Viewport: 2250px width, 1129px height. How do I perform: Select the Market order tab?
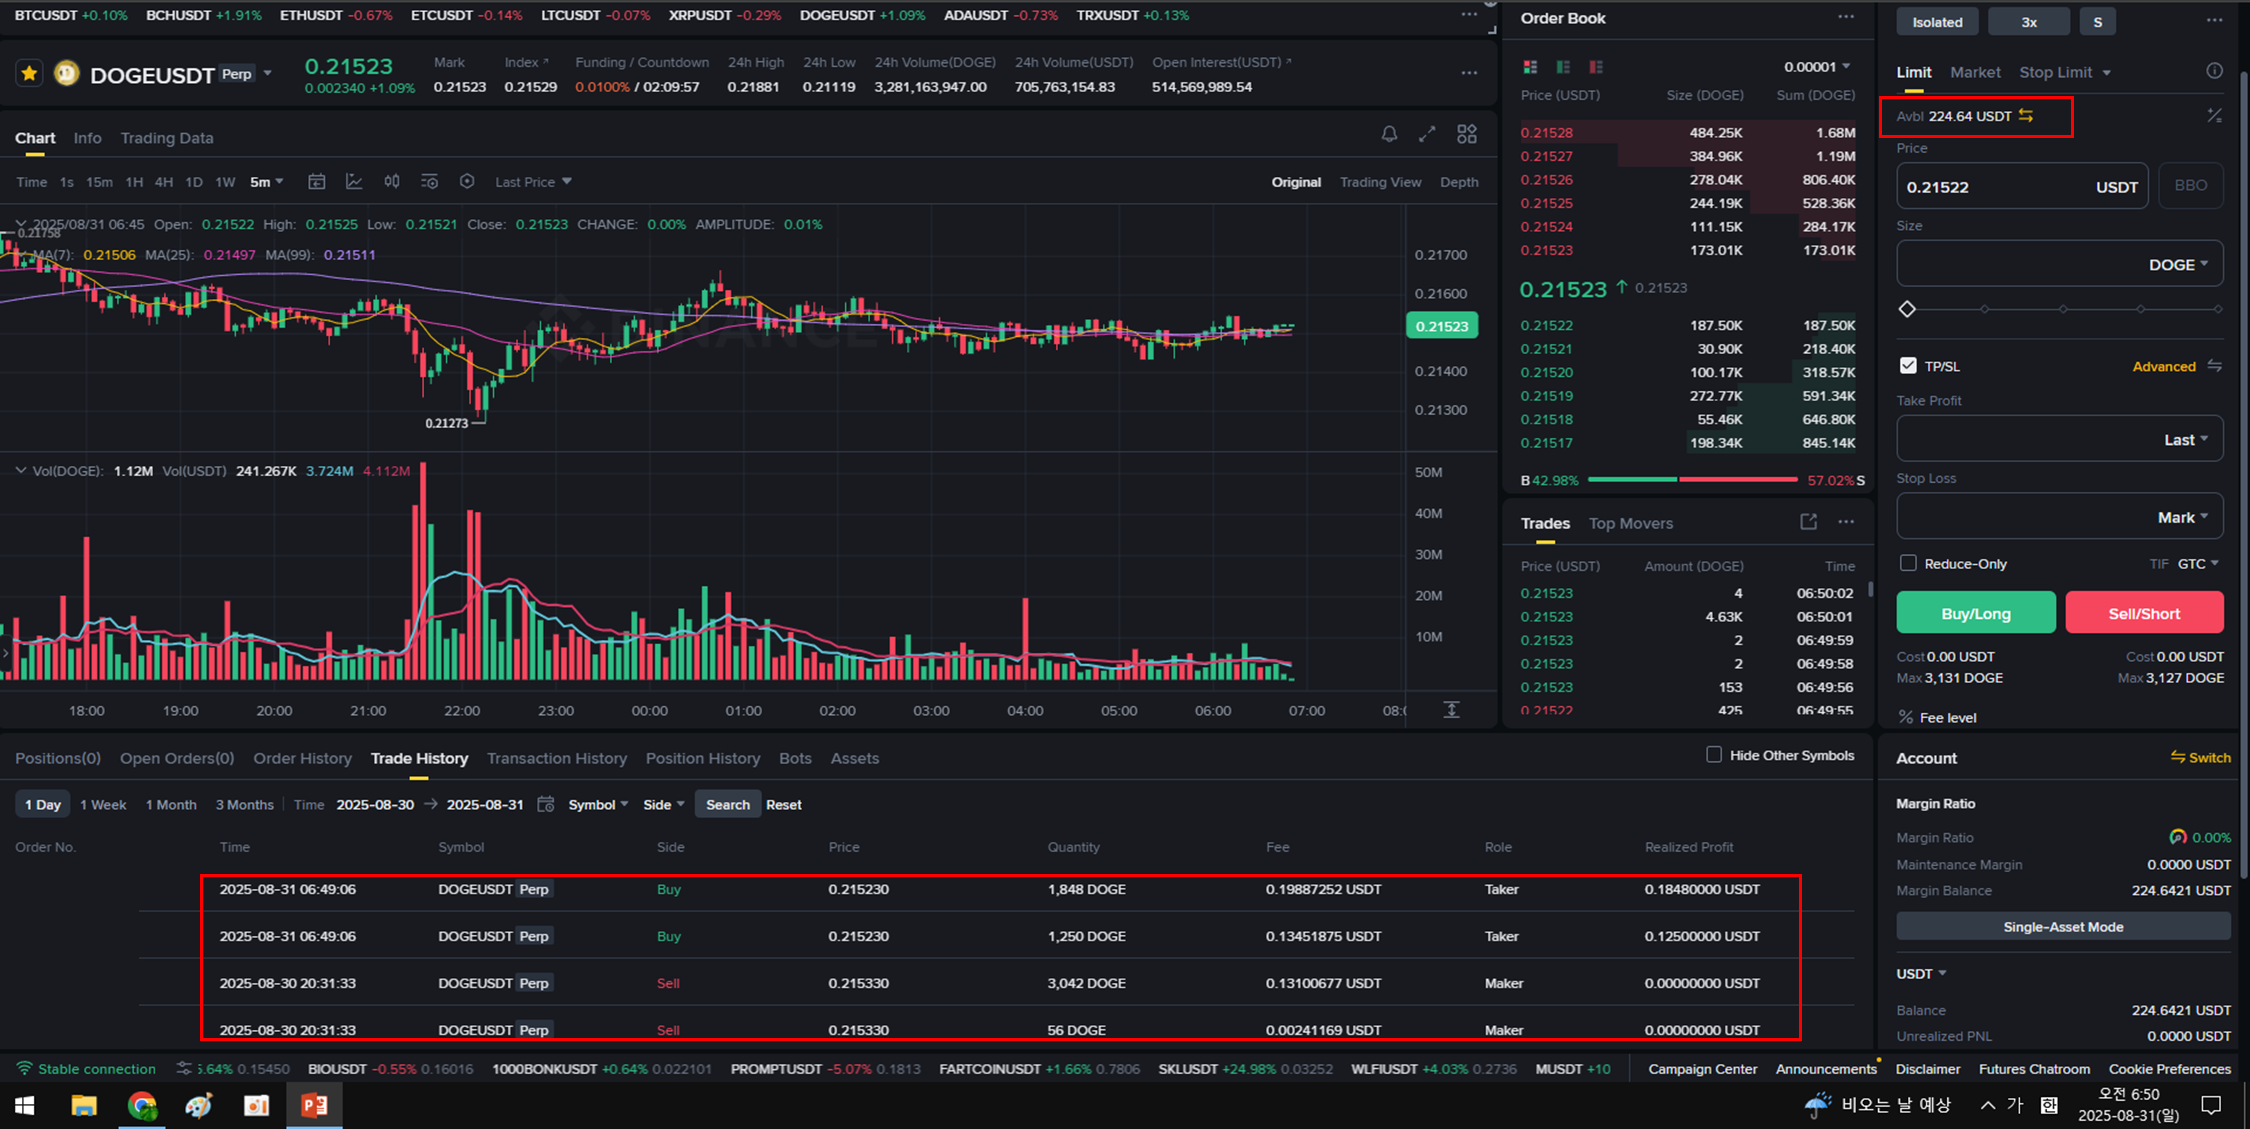coord(1974,72)
